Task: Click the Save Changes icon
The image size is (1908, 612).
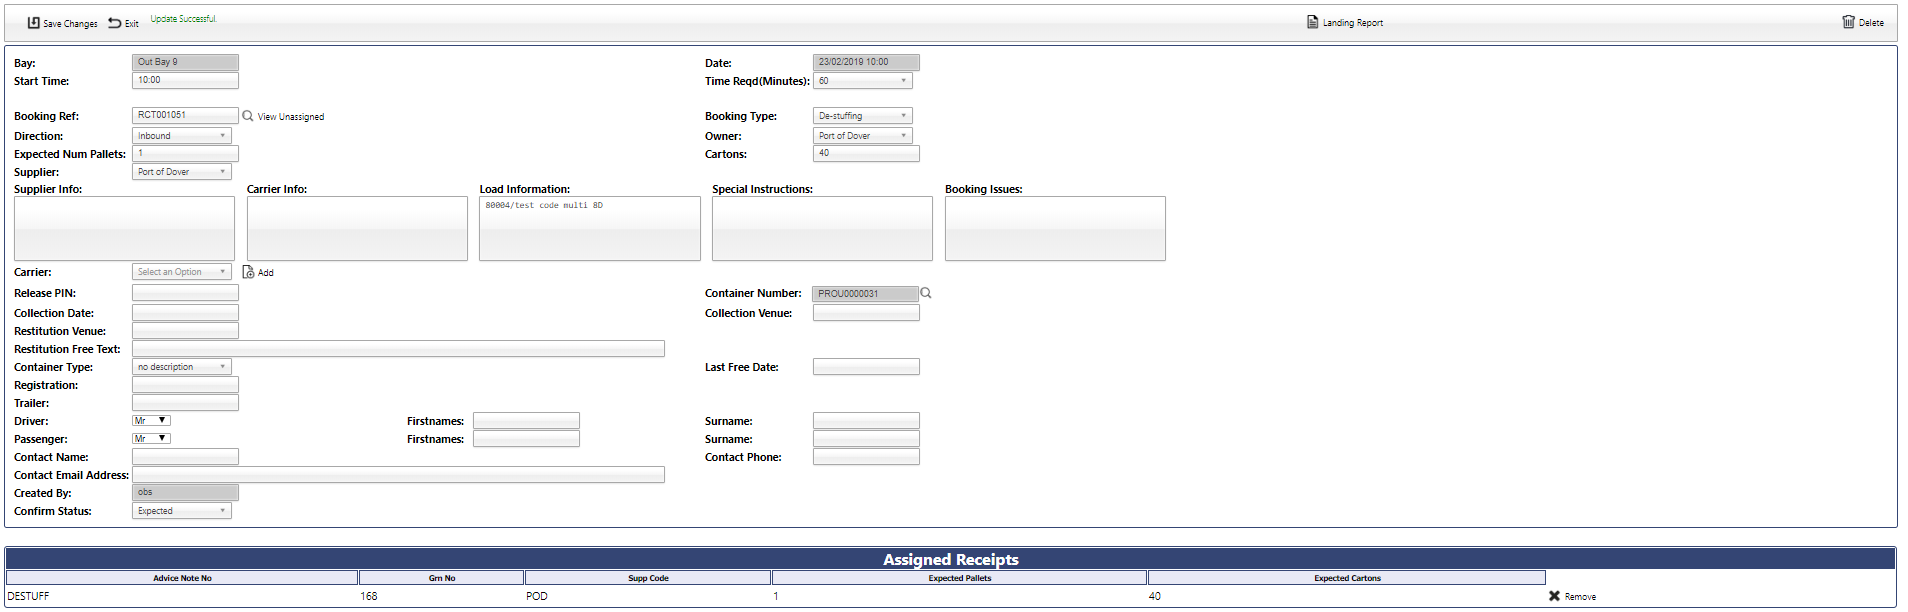Action: click(33, 23)
